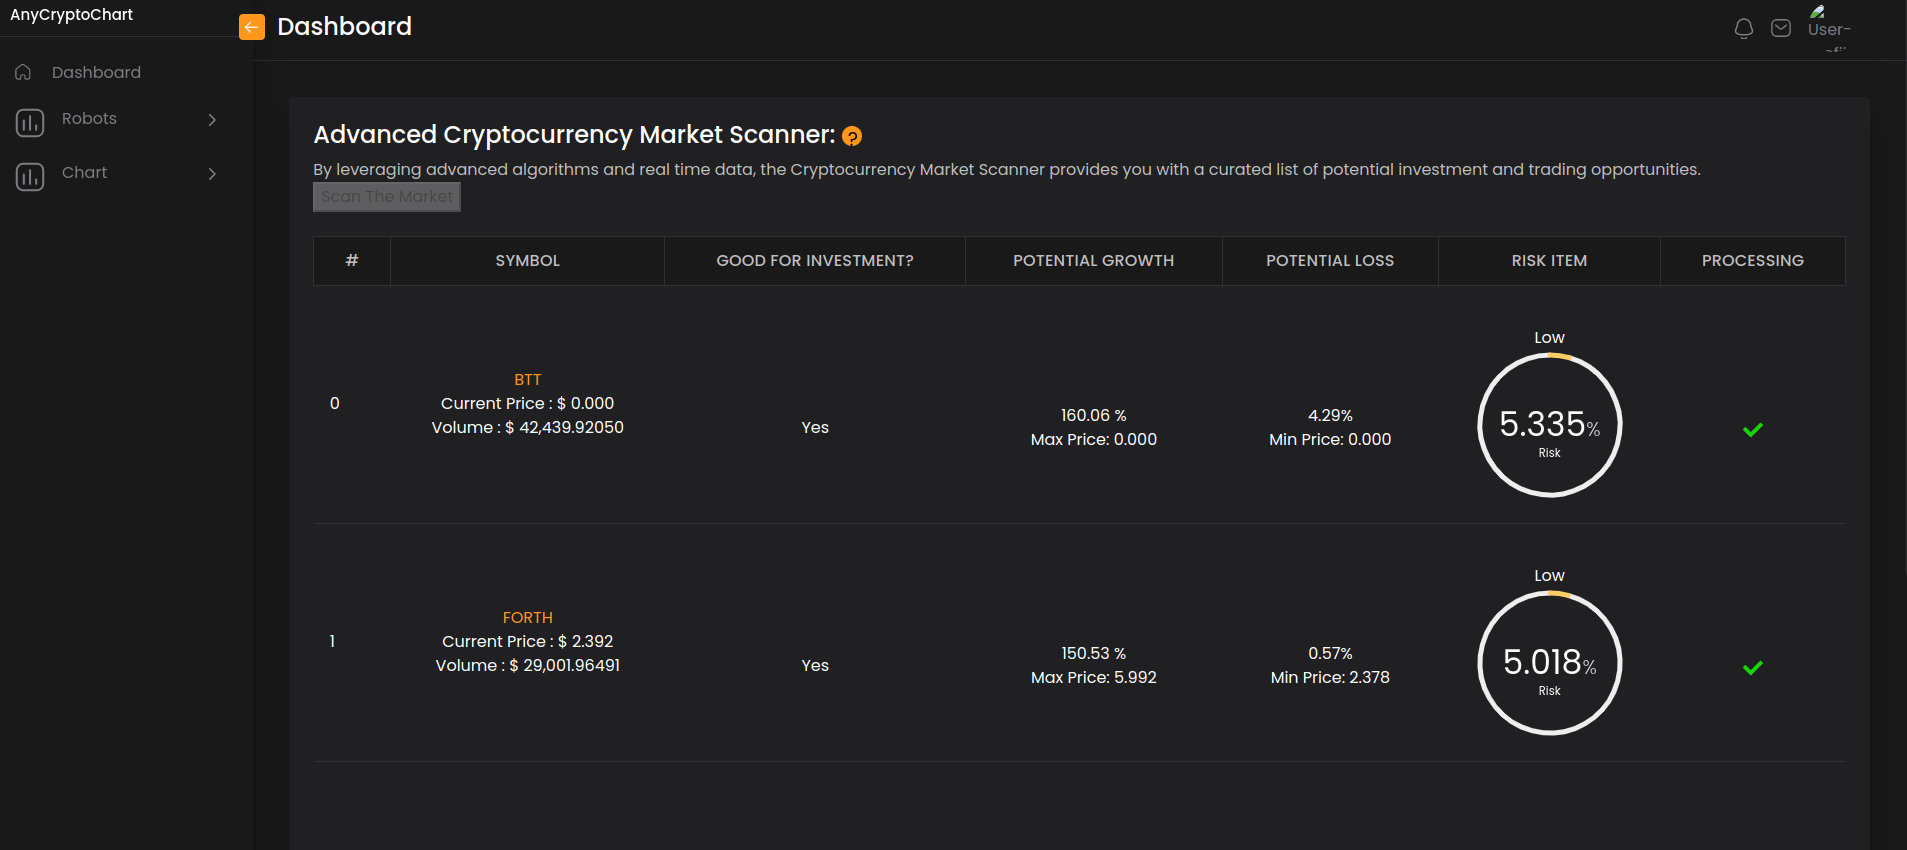Click the Yes value in BTT row
Viewport: 1907px width, 850px height.
tap(815, 427)
